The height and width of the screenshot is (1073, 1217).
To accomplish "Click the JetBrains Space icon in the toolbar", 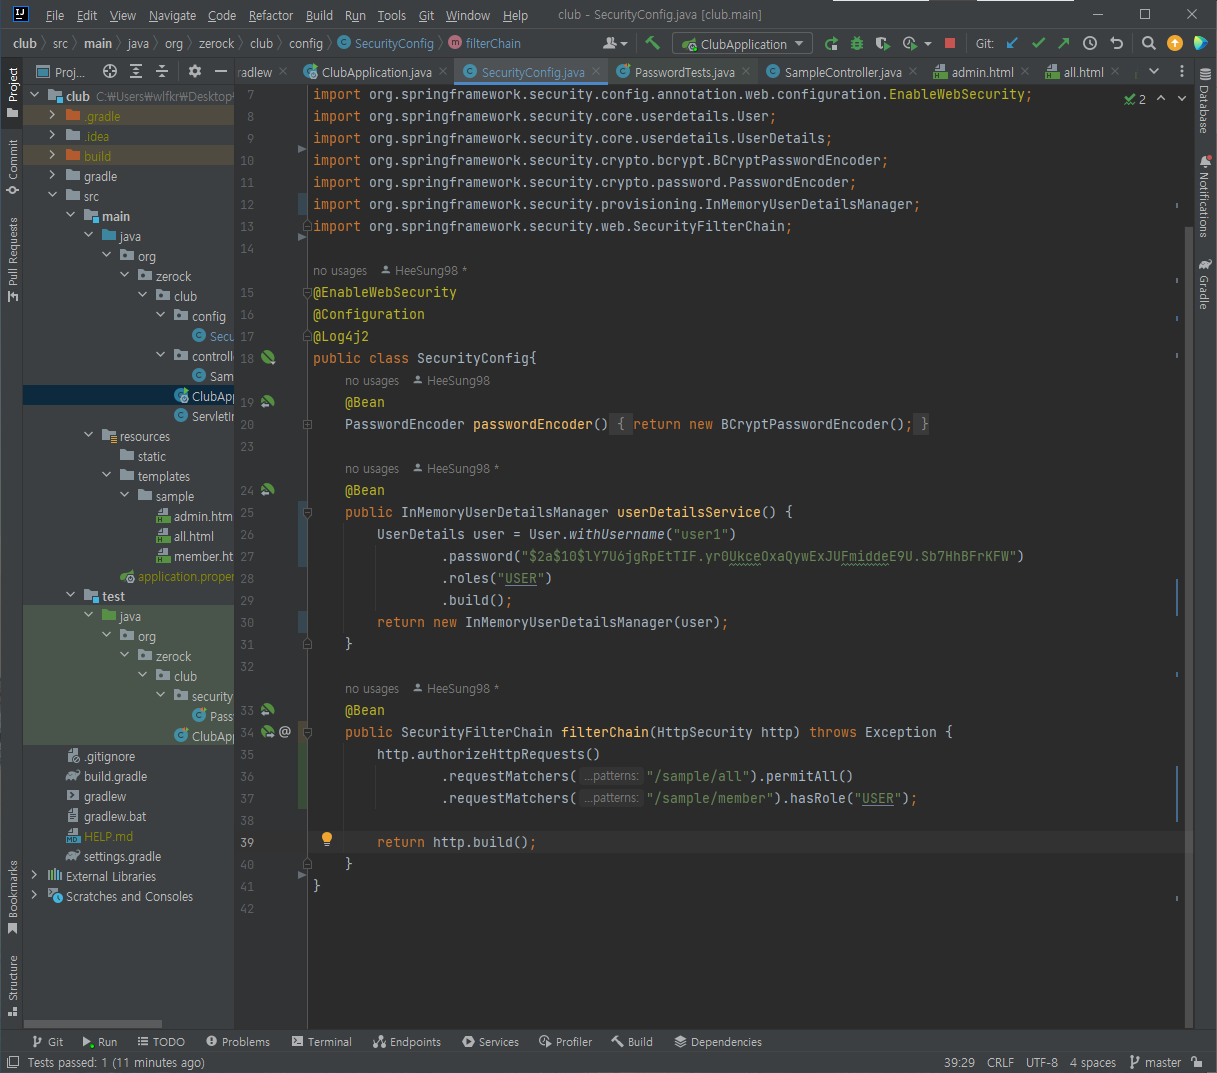I will coord(1201,43).
